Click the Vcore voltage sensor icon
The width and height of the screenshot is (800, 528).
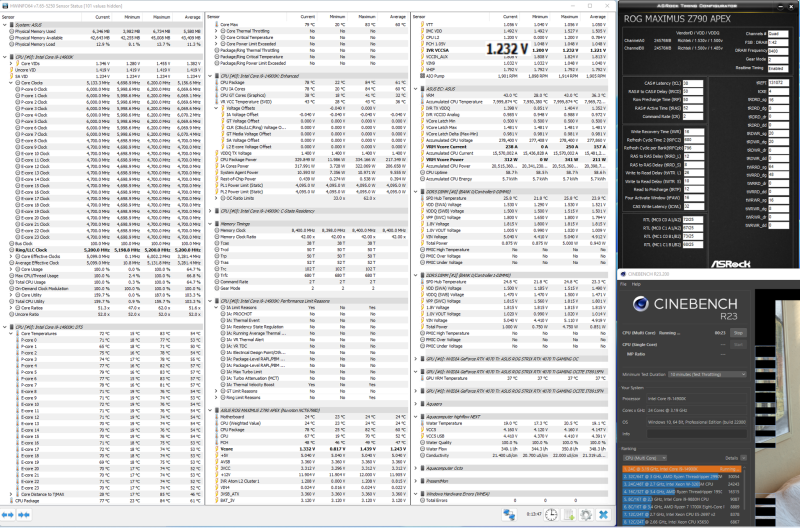coord(217,449)
